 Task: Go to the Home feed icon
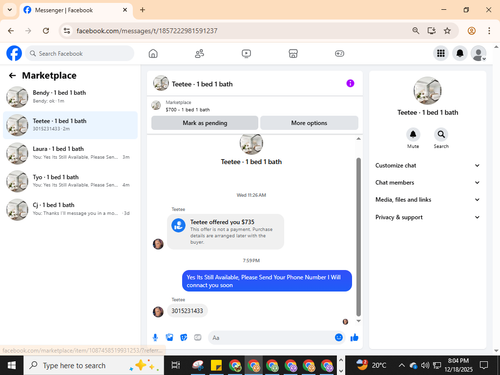(x=153, y=53)
